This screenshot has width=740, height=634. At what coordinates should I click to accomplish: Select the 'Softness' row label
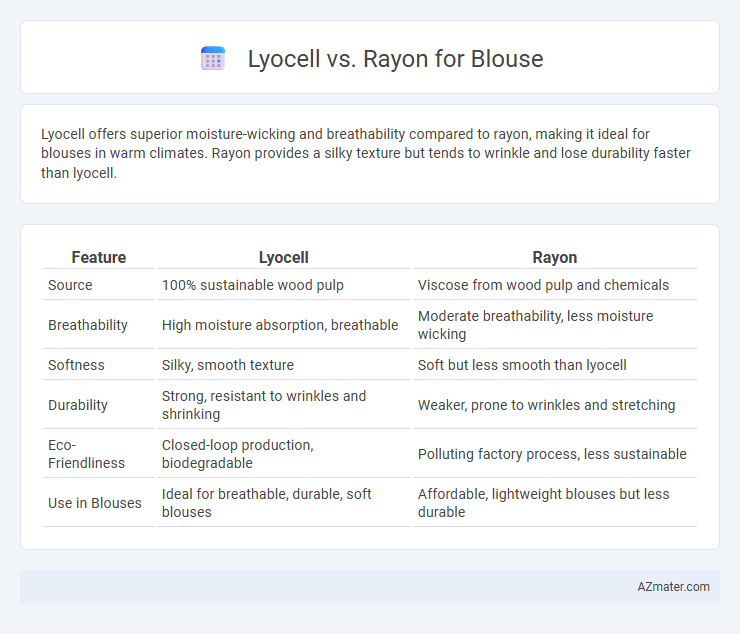[76, 364]
